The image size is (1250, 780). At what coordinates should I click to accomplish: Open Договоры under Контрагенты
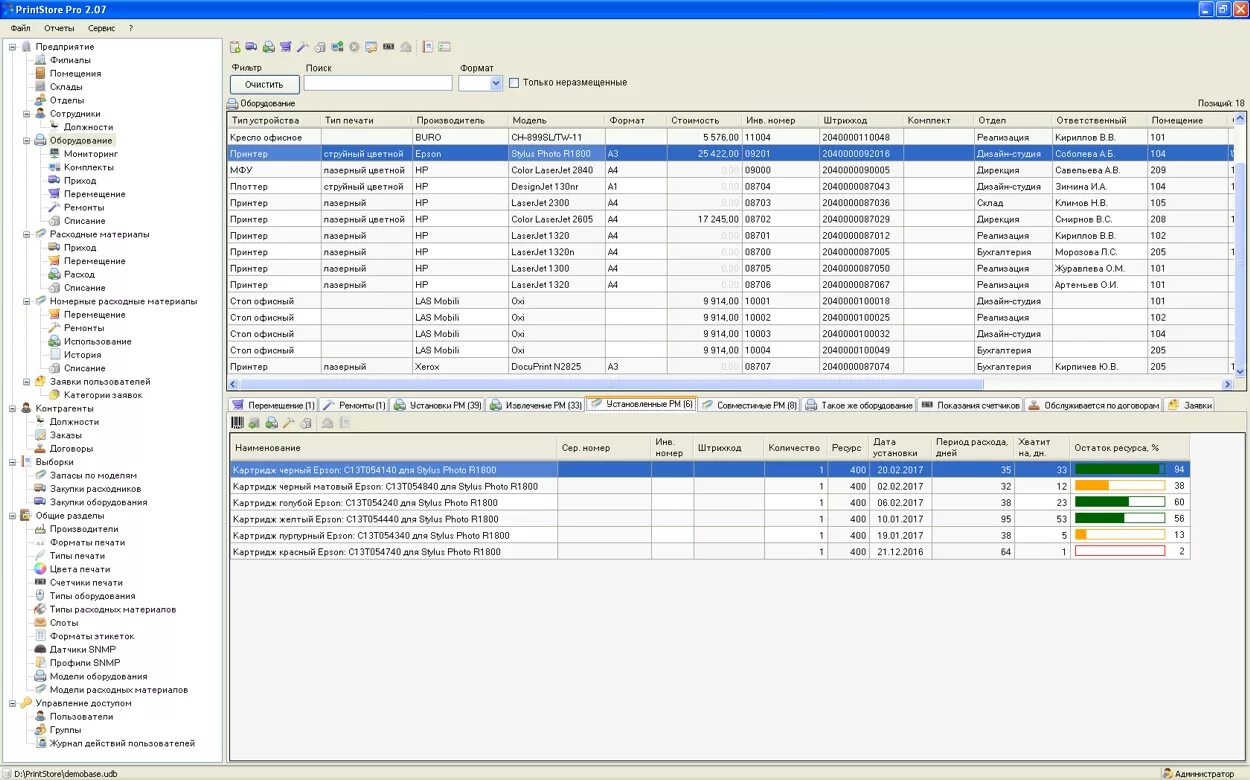coord(72,448)
